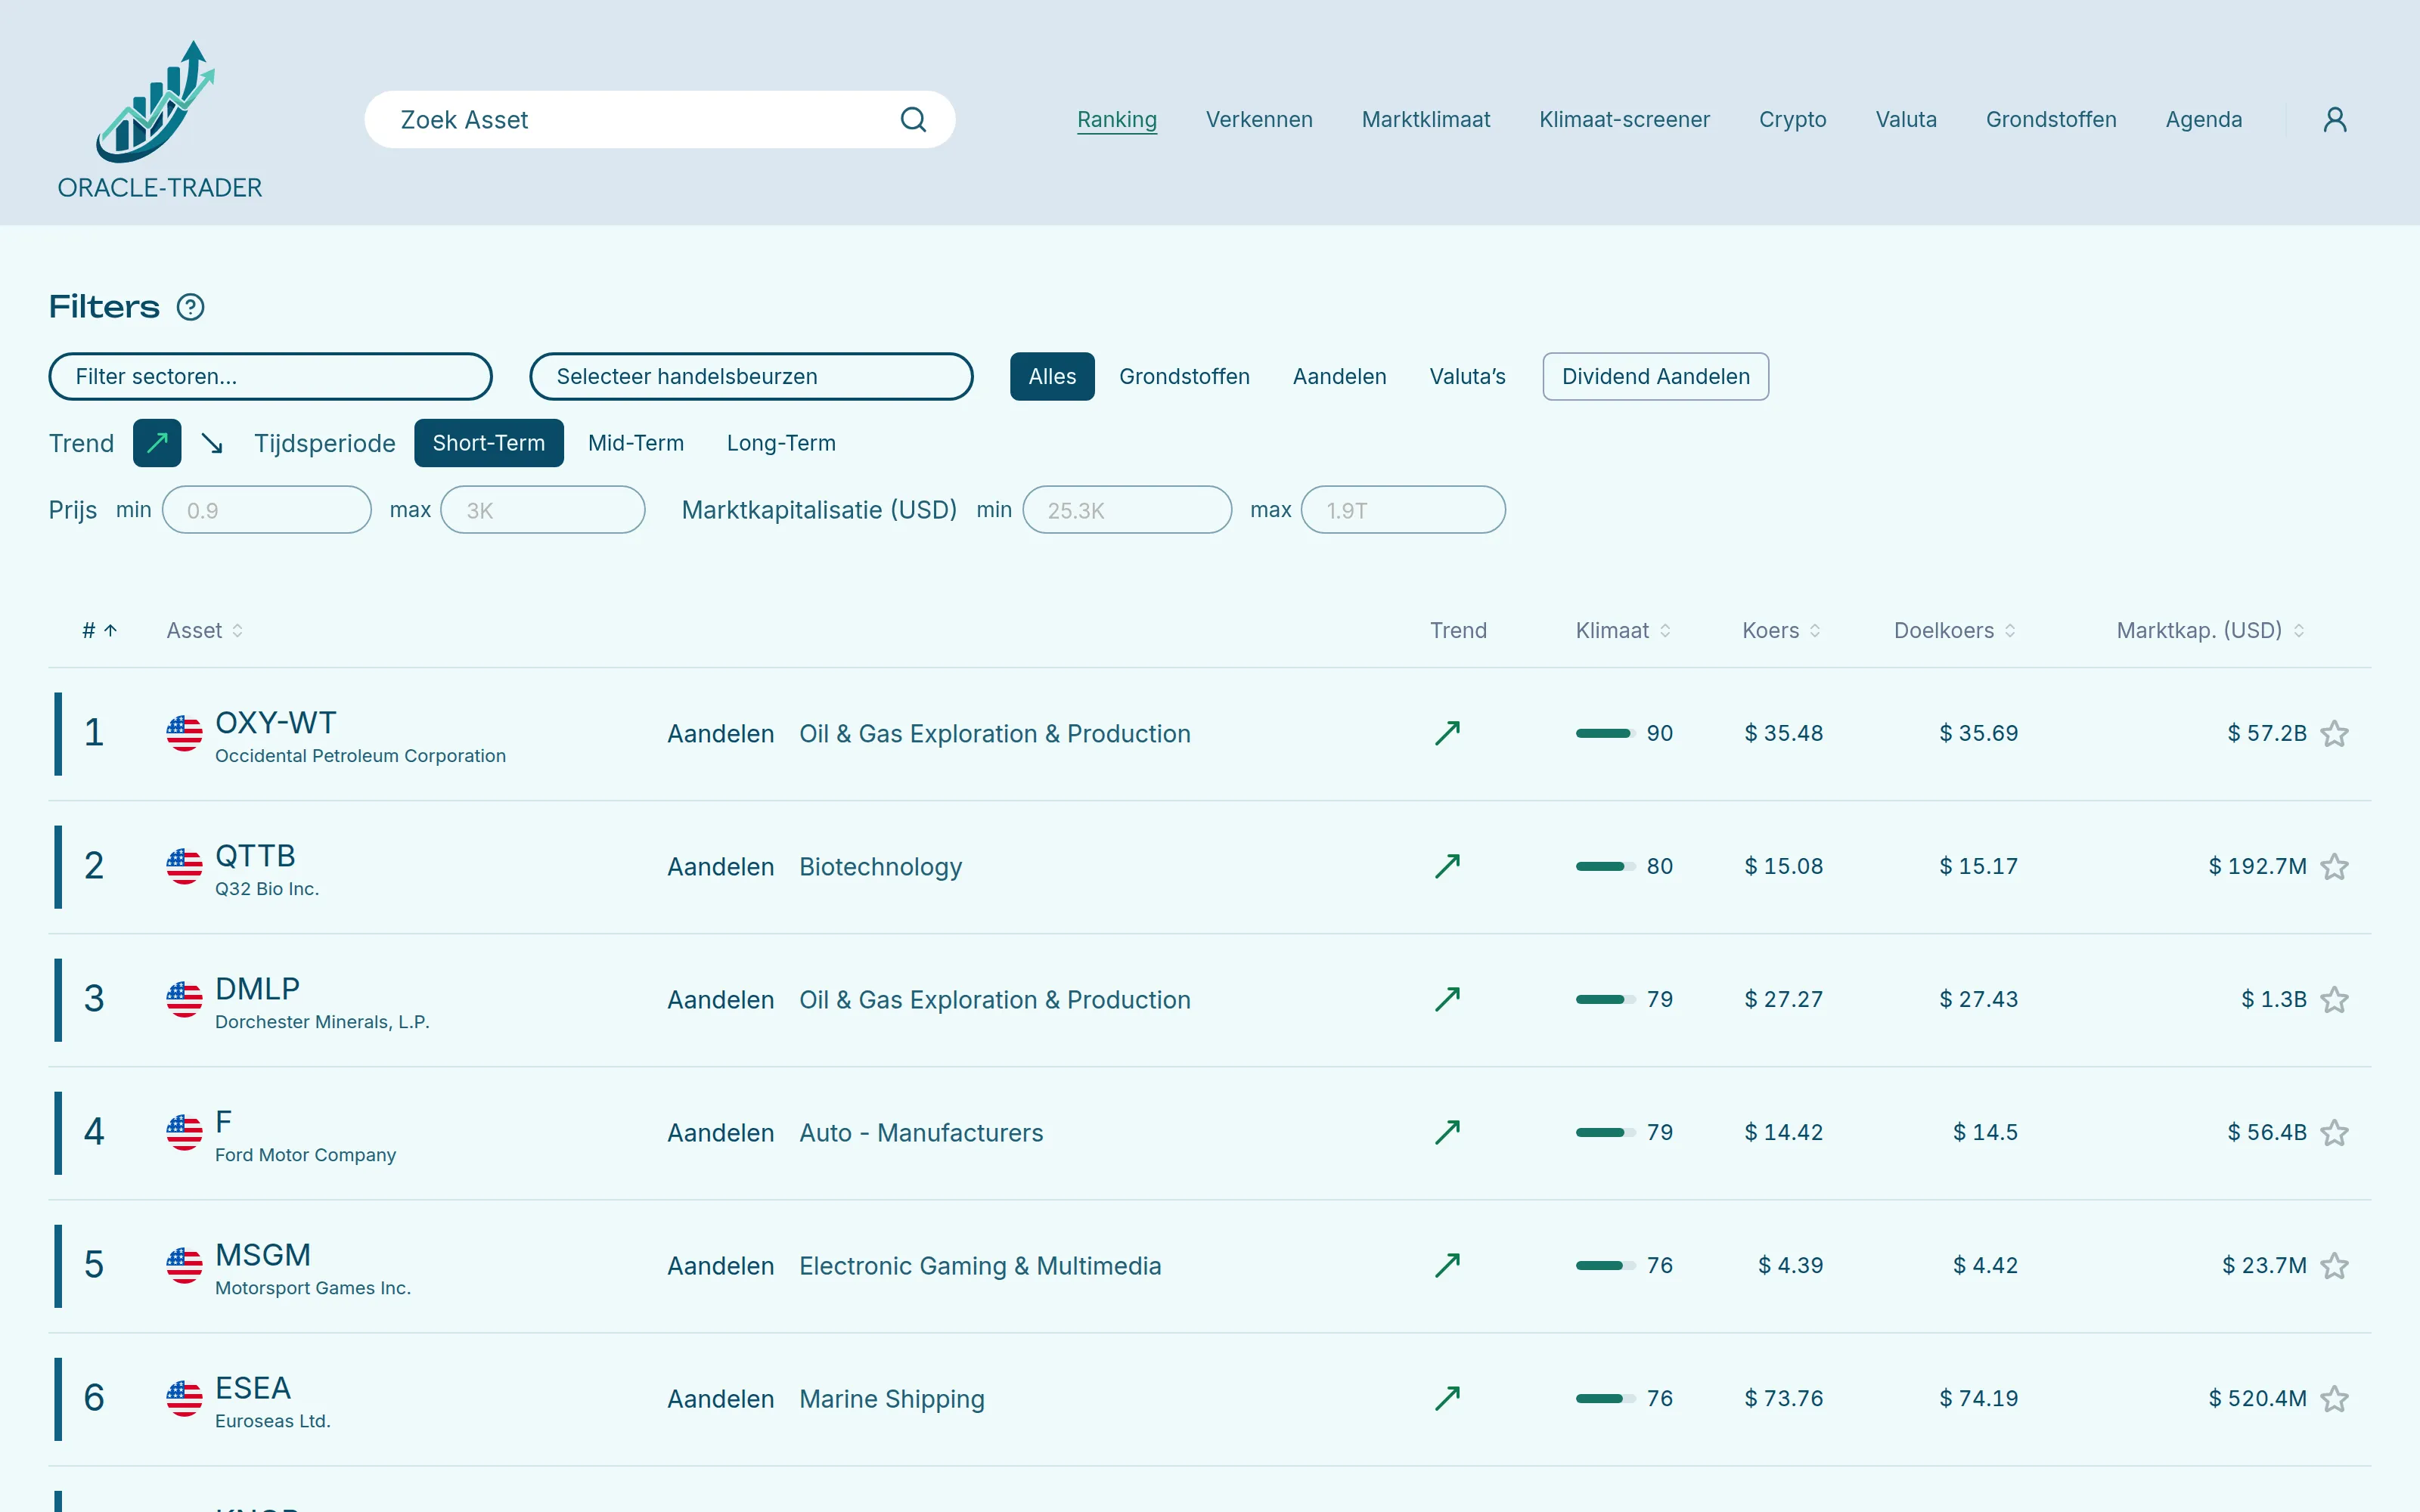This screenshot has height=1512, width=2420.
Task: Open the Grondstoffen nav menu item
Action: coord(2051,120)
